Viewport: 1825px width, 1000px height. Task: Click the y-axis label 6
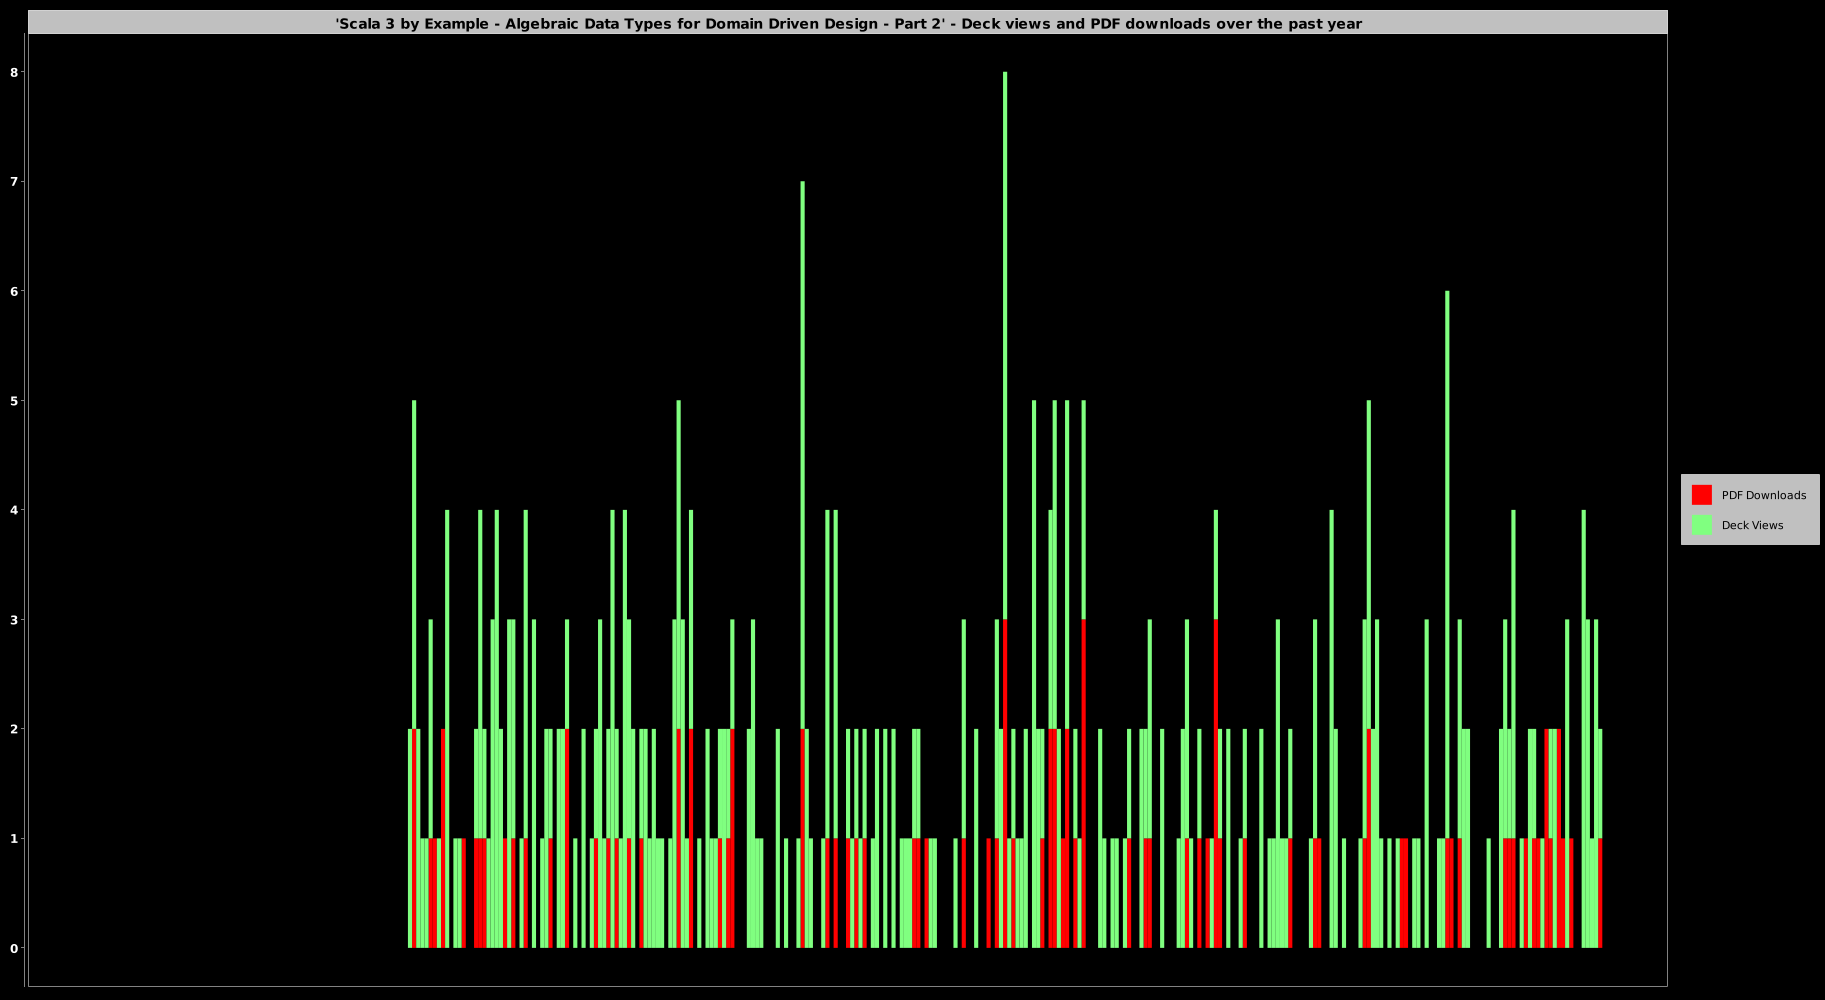[14, 291]
